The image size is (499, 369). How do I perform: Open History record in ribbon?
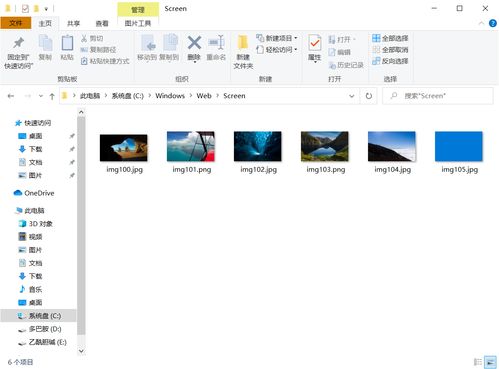346,65
